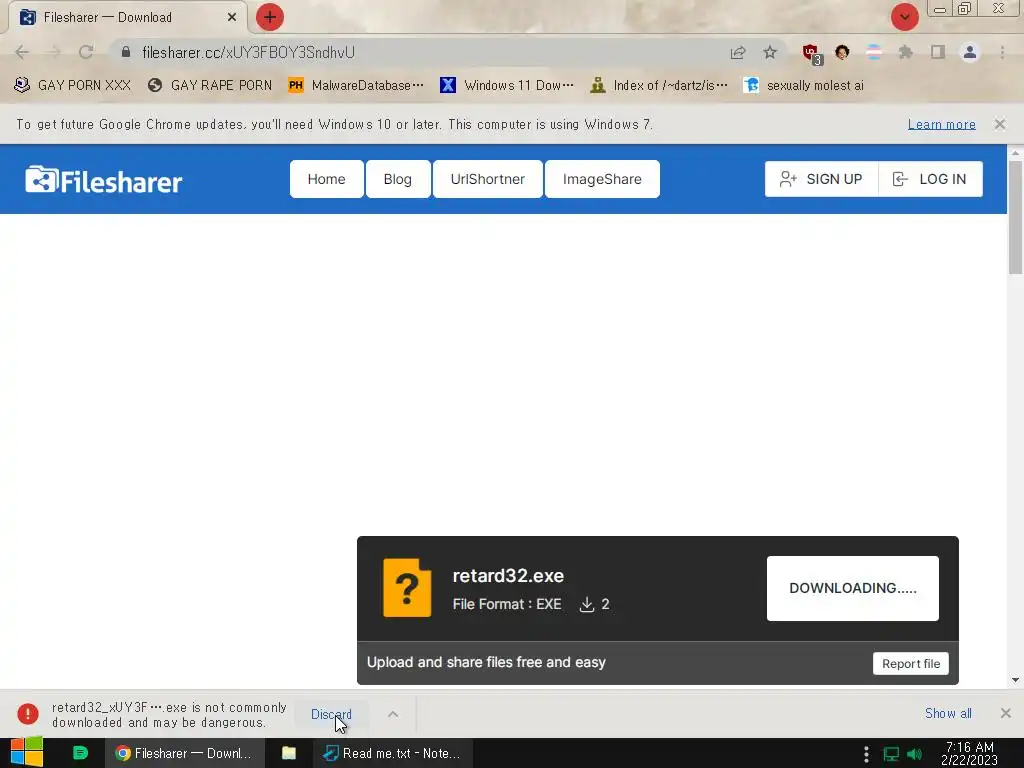Image resolution: width=1024 pixels, height=768 pixels.
Task: Open the Home menu item
Action: point(327,179)
